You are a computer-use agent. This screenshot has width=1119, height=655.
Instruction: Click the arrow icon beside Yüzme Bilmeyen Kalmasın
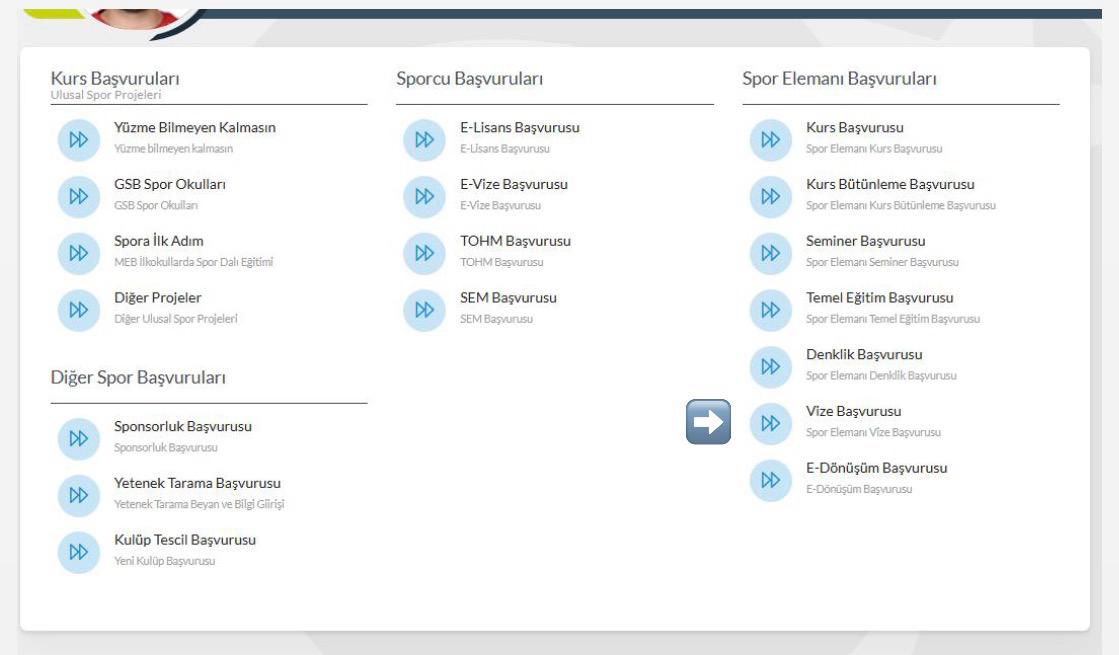pos(77,139)
